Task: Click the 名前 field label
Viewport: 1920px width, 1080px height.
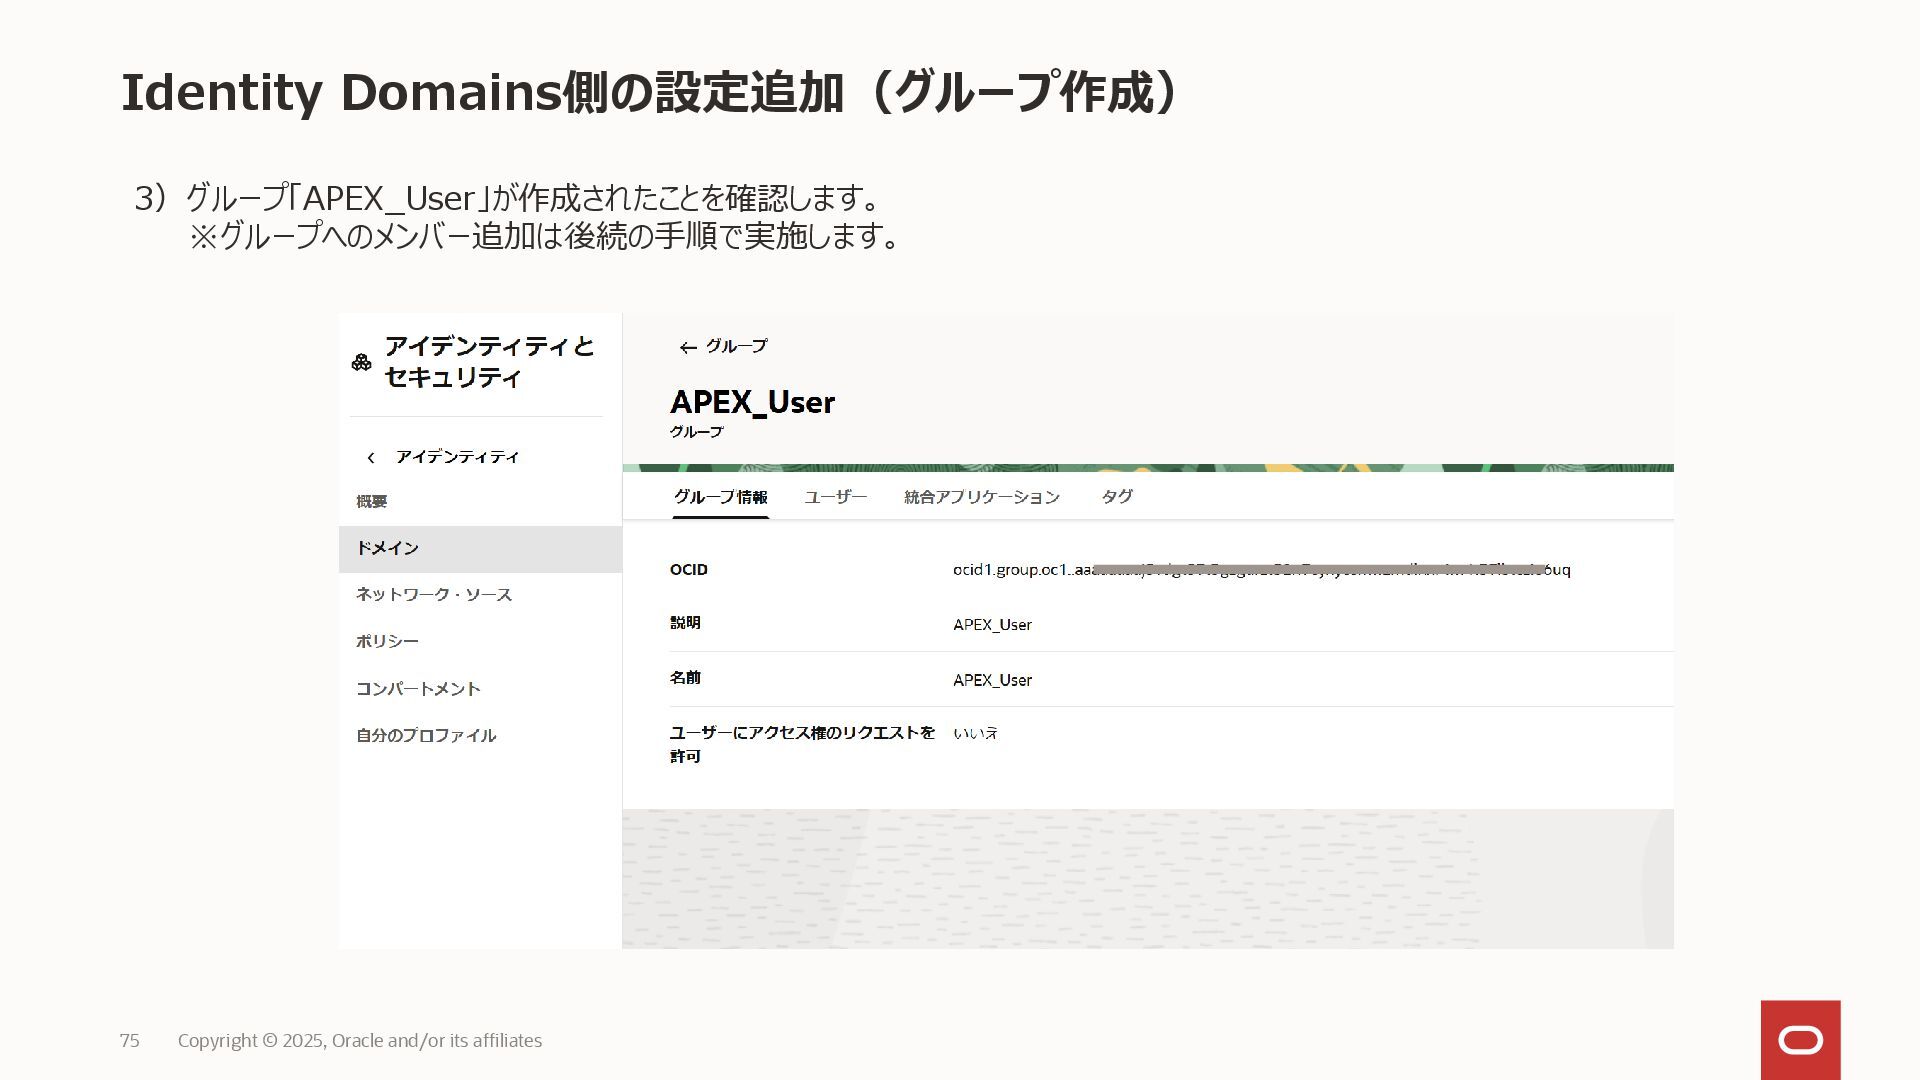Action: click(685, 678)
